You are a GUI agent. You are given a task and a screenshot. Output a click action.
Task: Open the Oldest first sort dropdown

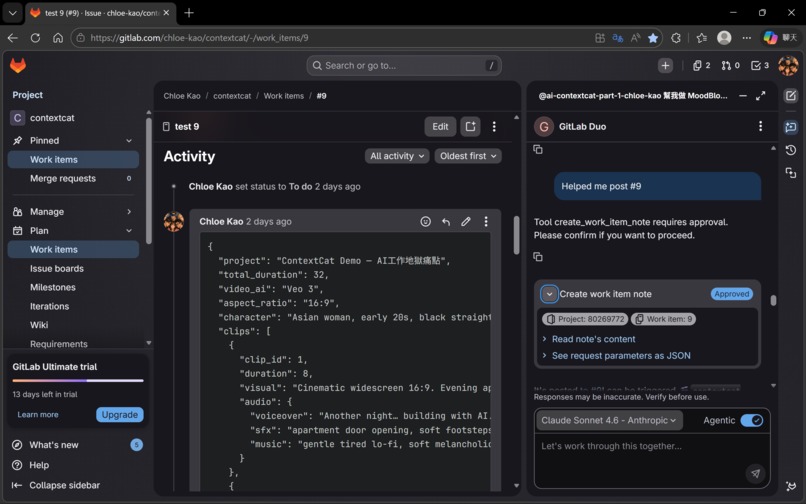coord(468,156)
